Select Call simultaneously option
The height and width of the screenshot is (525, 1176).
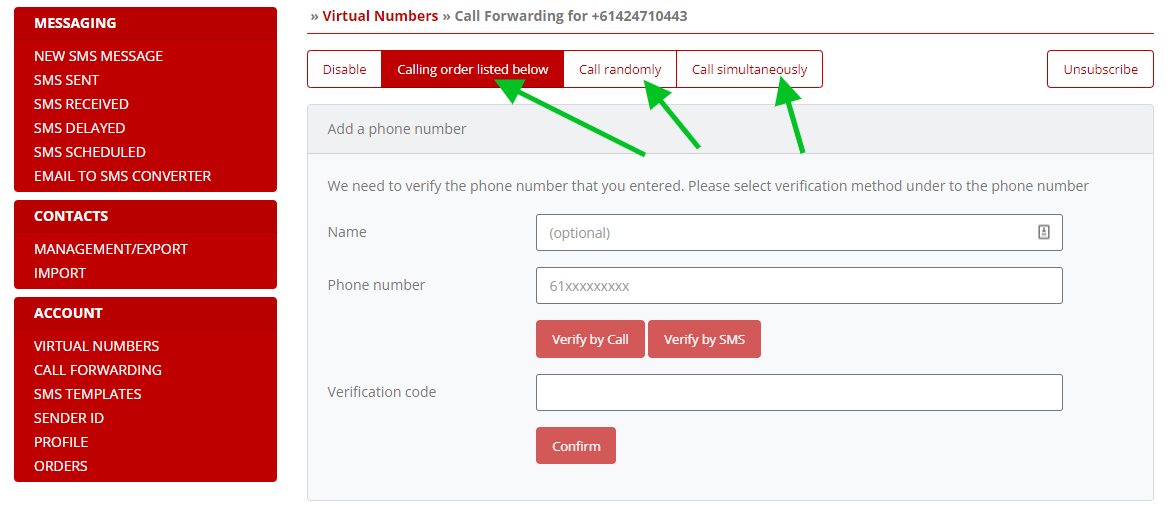[749, 70]
